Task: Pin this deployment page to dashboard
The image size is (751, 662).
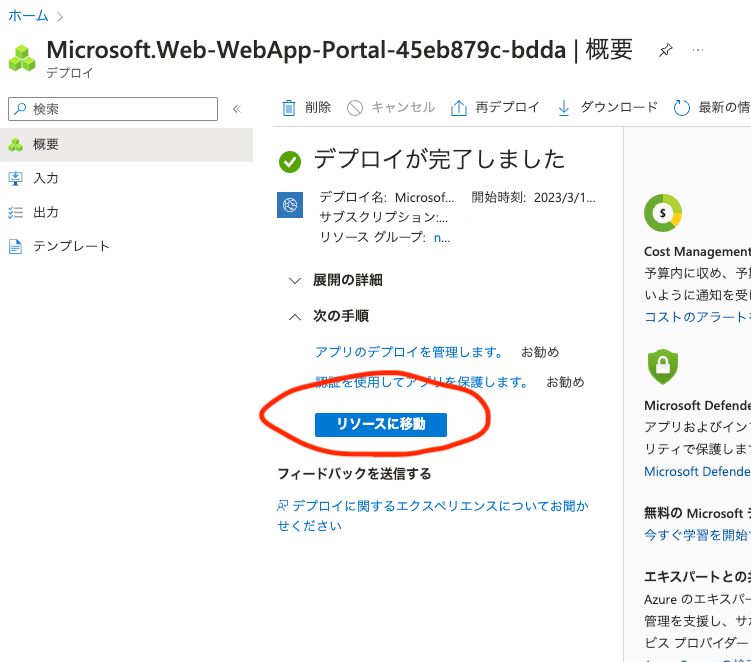Action: (x=665, y=50)
